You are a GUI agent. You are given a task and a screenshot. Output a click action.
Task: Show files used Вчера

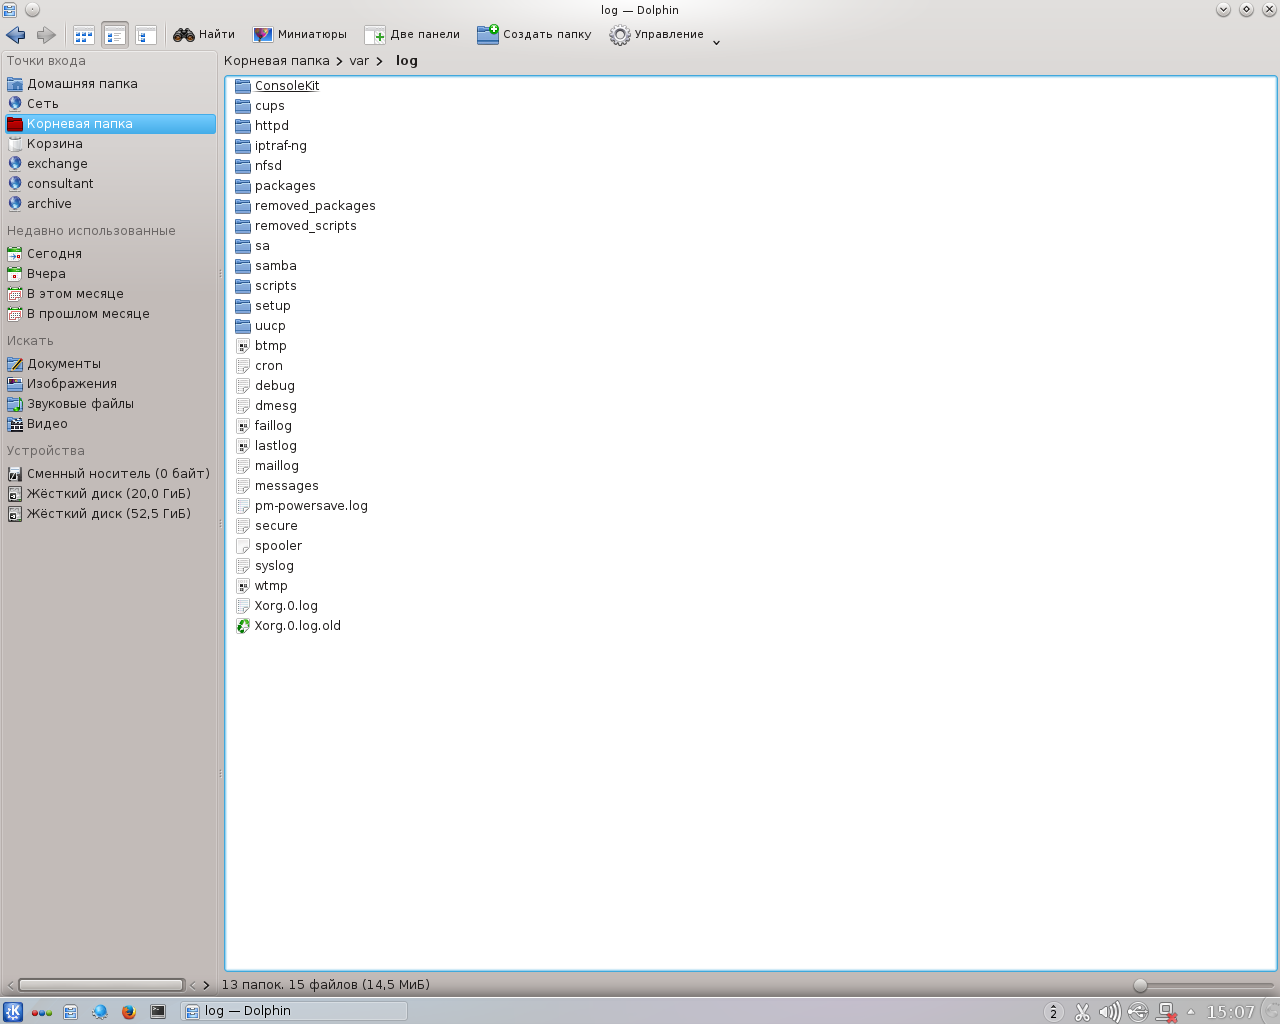[x=110, y=274]
